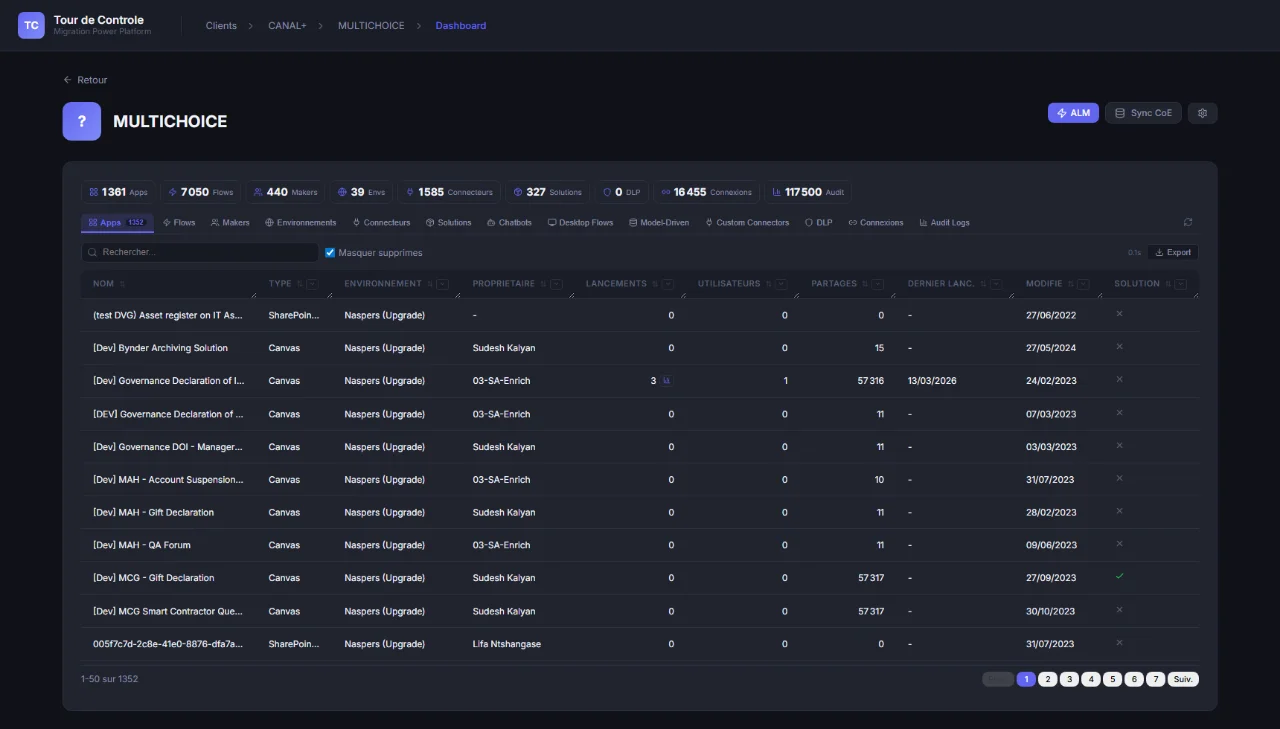This screenshot has width=1280, height=729.
Task: Open settings with the gear icon
Action: pos(1202,113)
